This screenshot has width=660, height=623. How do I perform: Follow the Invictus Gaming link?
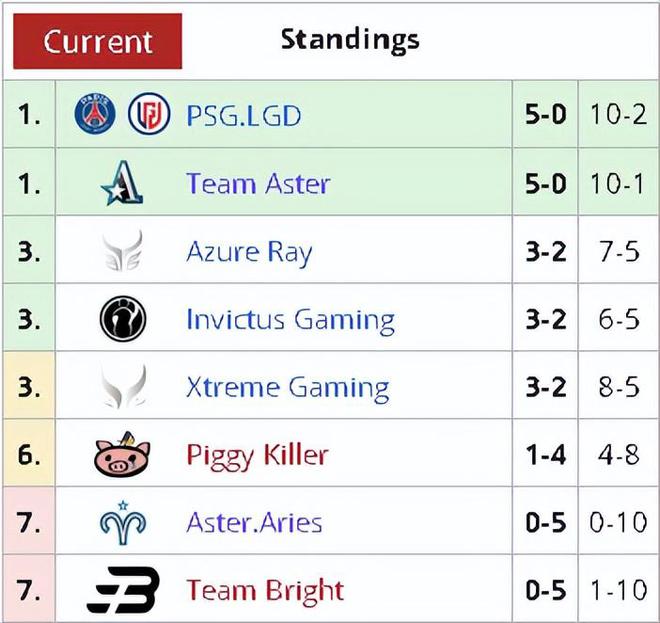(290, 320)
